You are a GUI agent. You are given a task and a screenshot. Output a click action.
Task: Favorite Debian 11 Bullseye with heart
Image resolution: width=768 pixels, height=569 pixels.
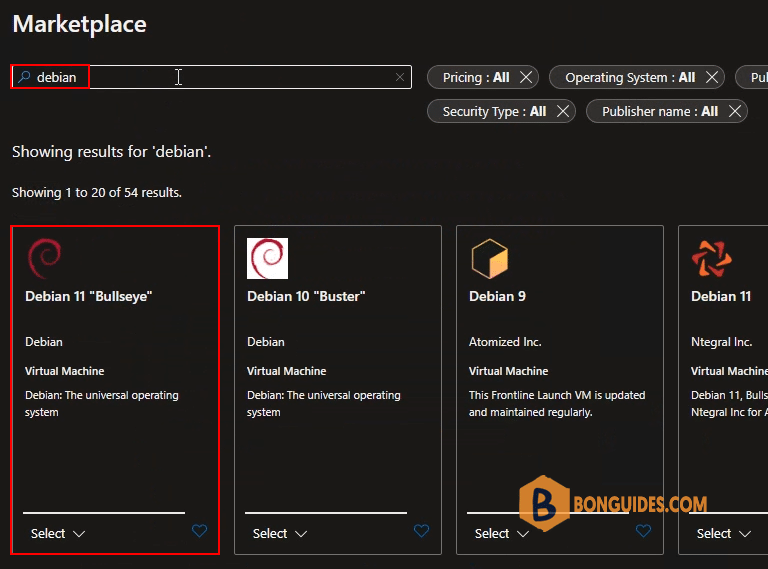[199, 531]
